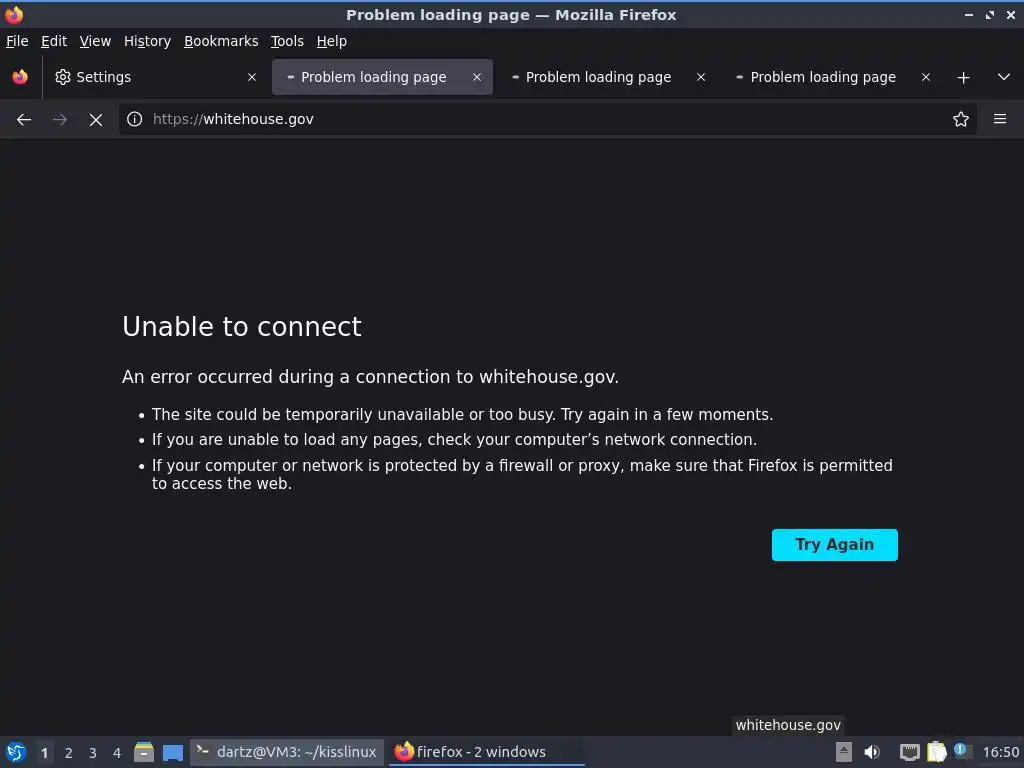Switch to the Settings tab
This screenshot has height=768, width=1024.
pos(157,77)
